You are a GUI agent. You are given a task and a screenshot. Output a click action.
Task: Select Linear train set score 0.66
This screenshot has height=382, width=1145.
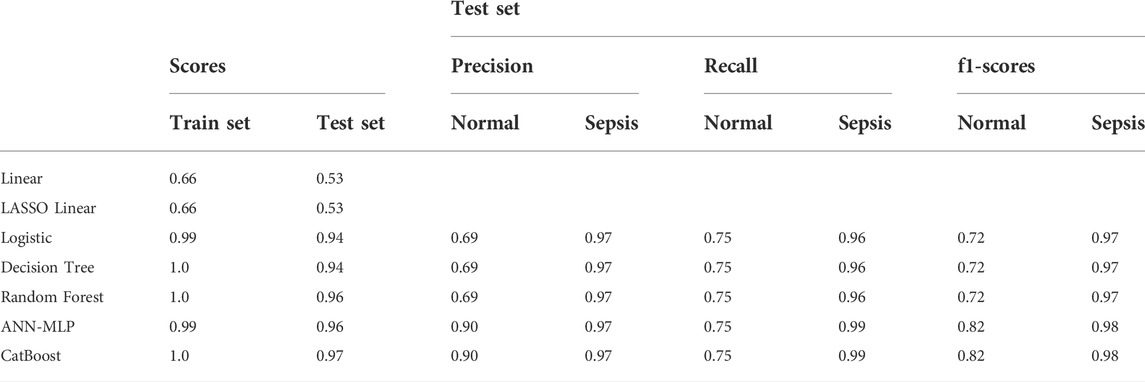183,178
